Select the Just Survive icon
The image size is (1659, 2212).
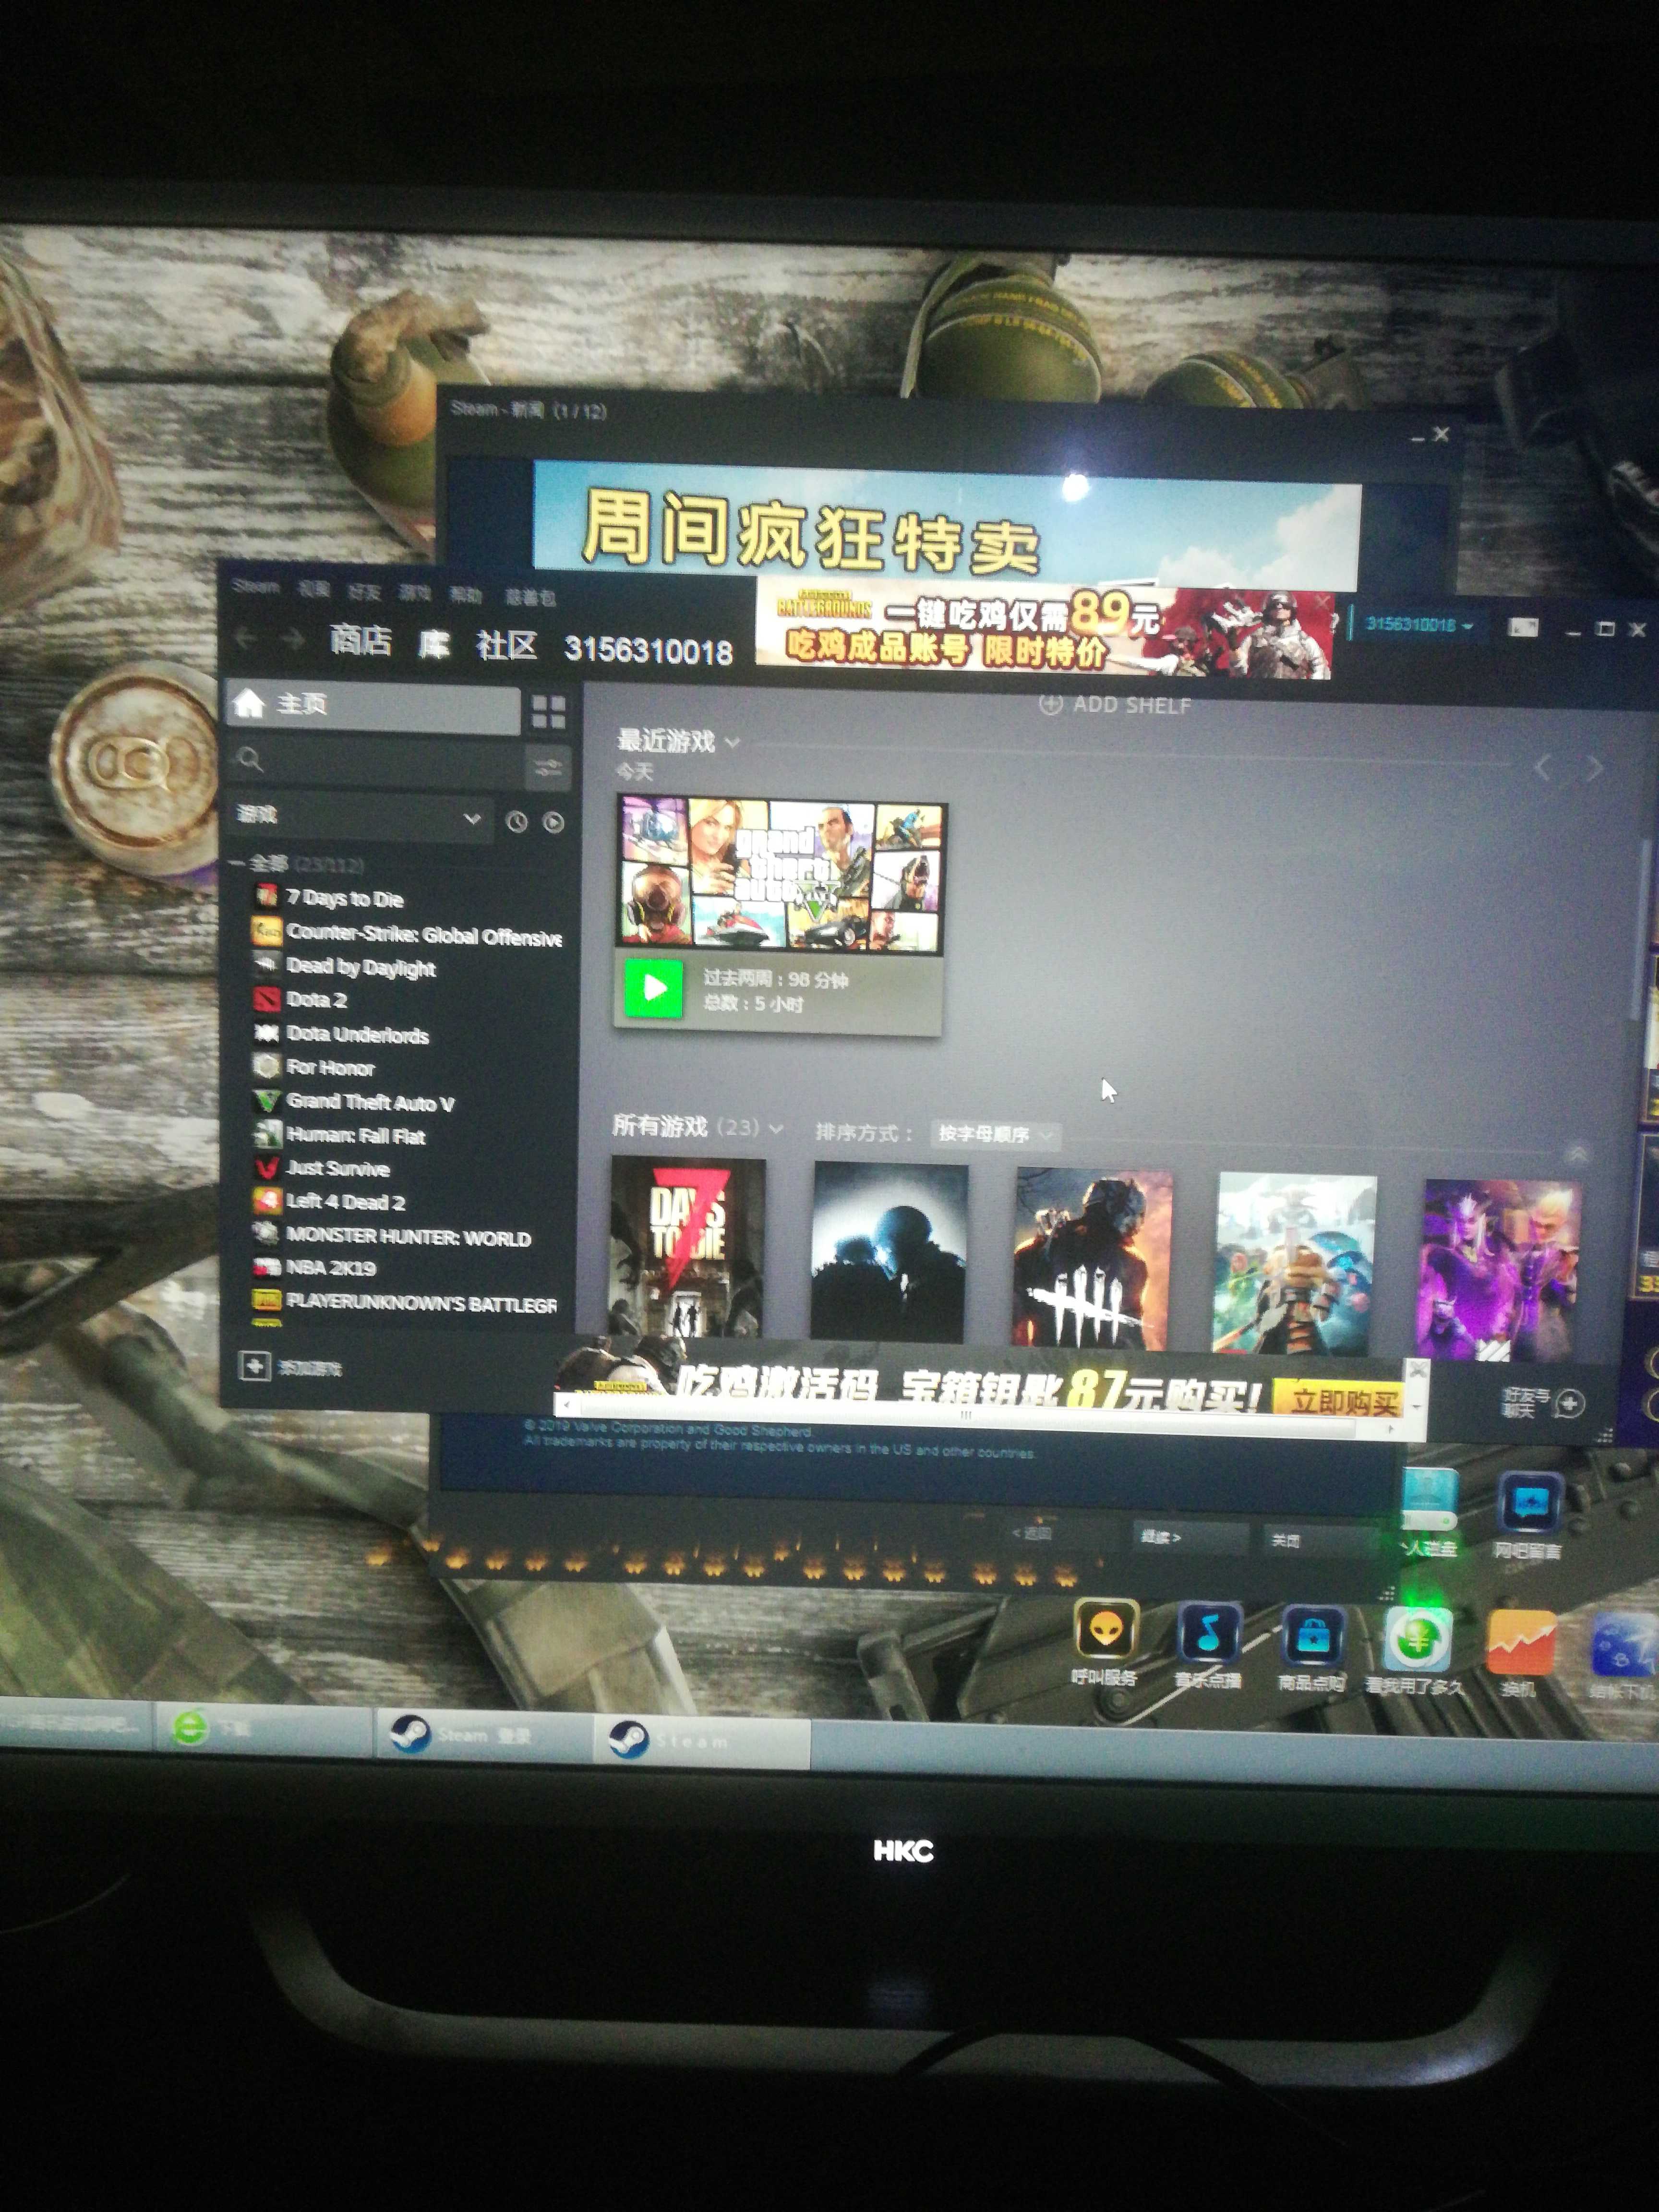266,1167
